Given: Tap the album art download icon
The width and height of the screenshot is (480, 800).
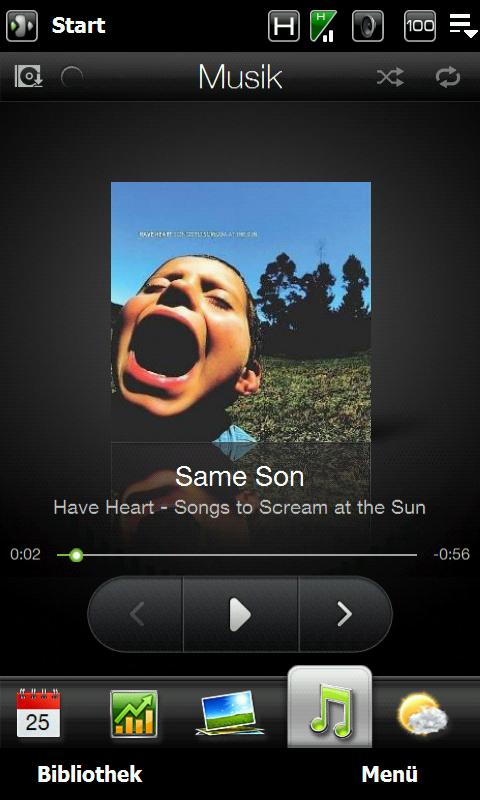Looking at the screenshot, I should (x=29, y=77).
